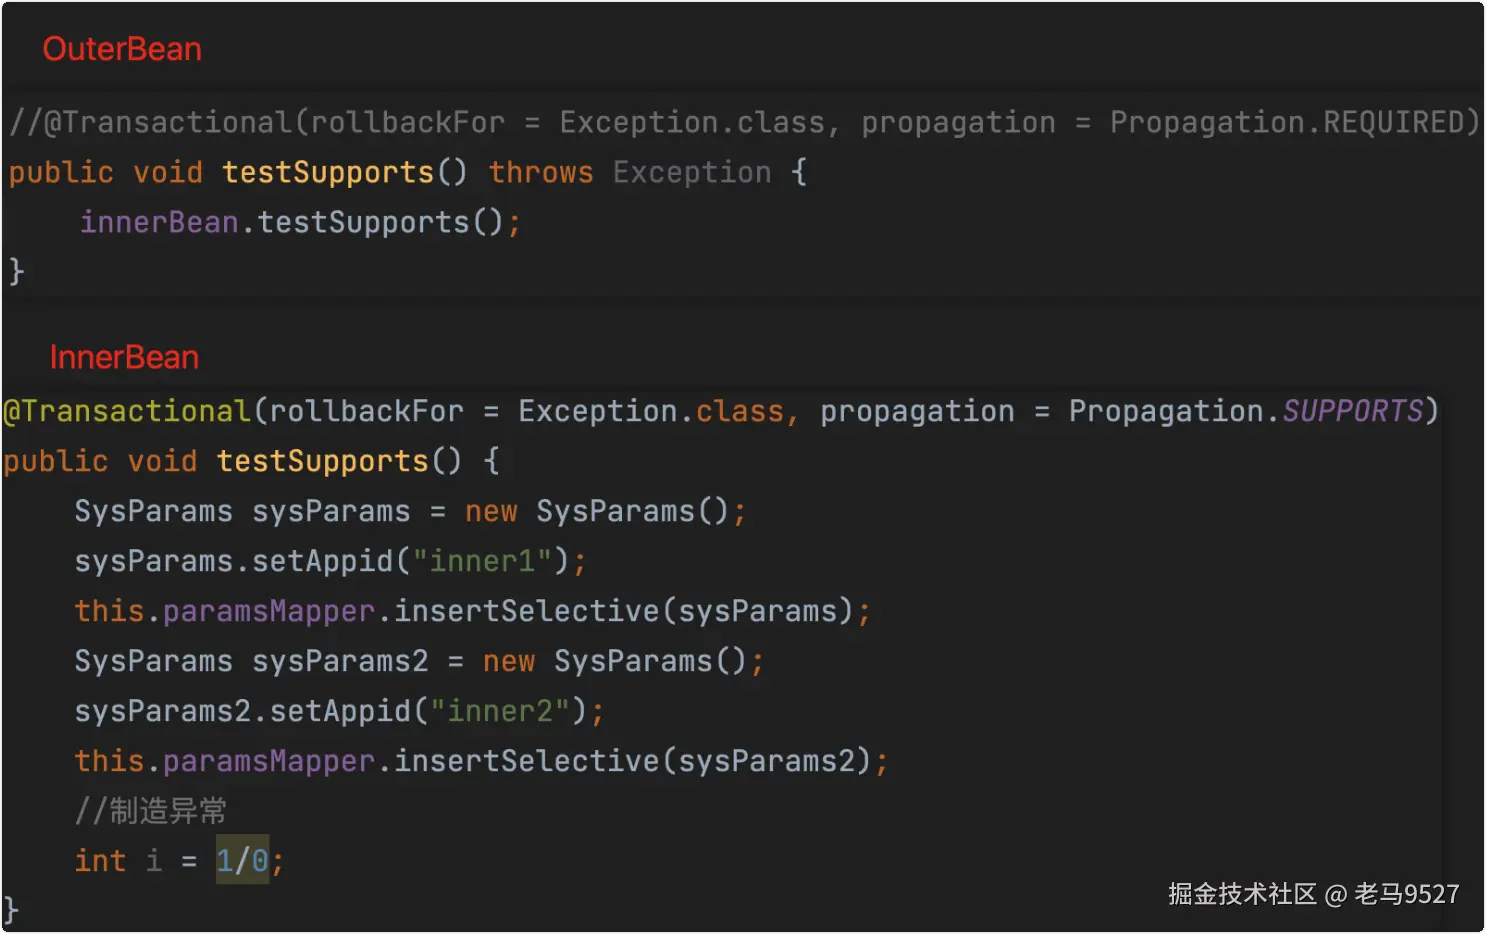Viewport: 1486px width, 934px height.
Task: Click the closing brace of OuterBean method
Action: (x=16, y=271)
